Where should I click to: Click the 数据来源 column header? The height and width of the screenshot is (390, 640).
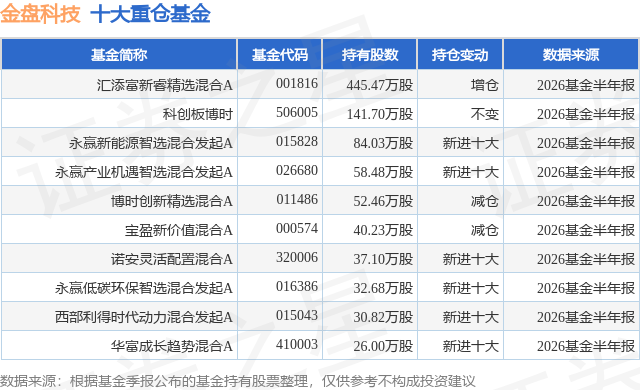[x=571, y=55]
